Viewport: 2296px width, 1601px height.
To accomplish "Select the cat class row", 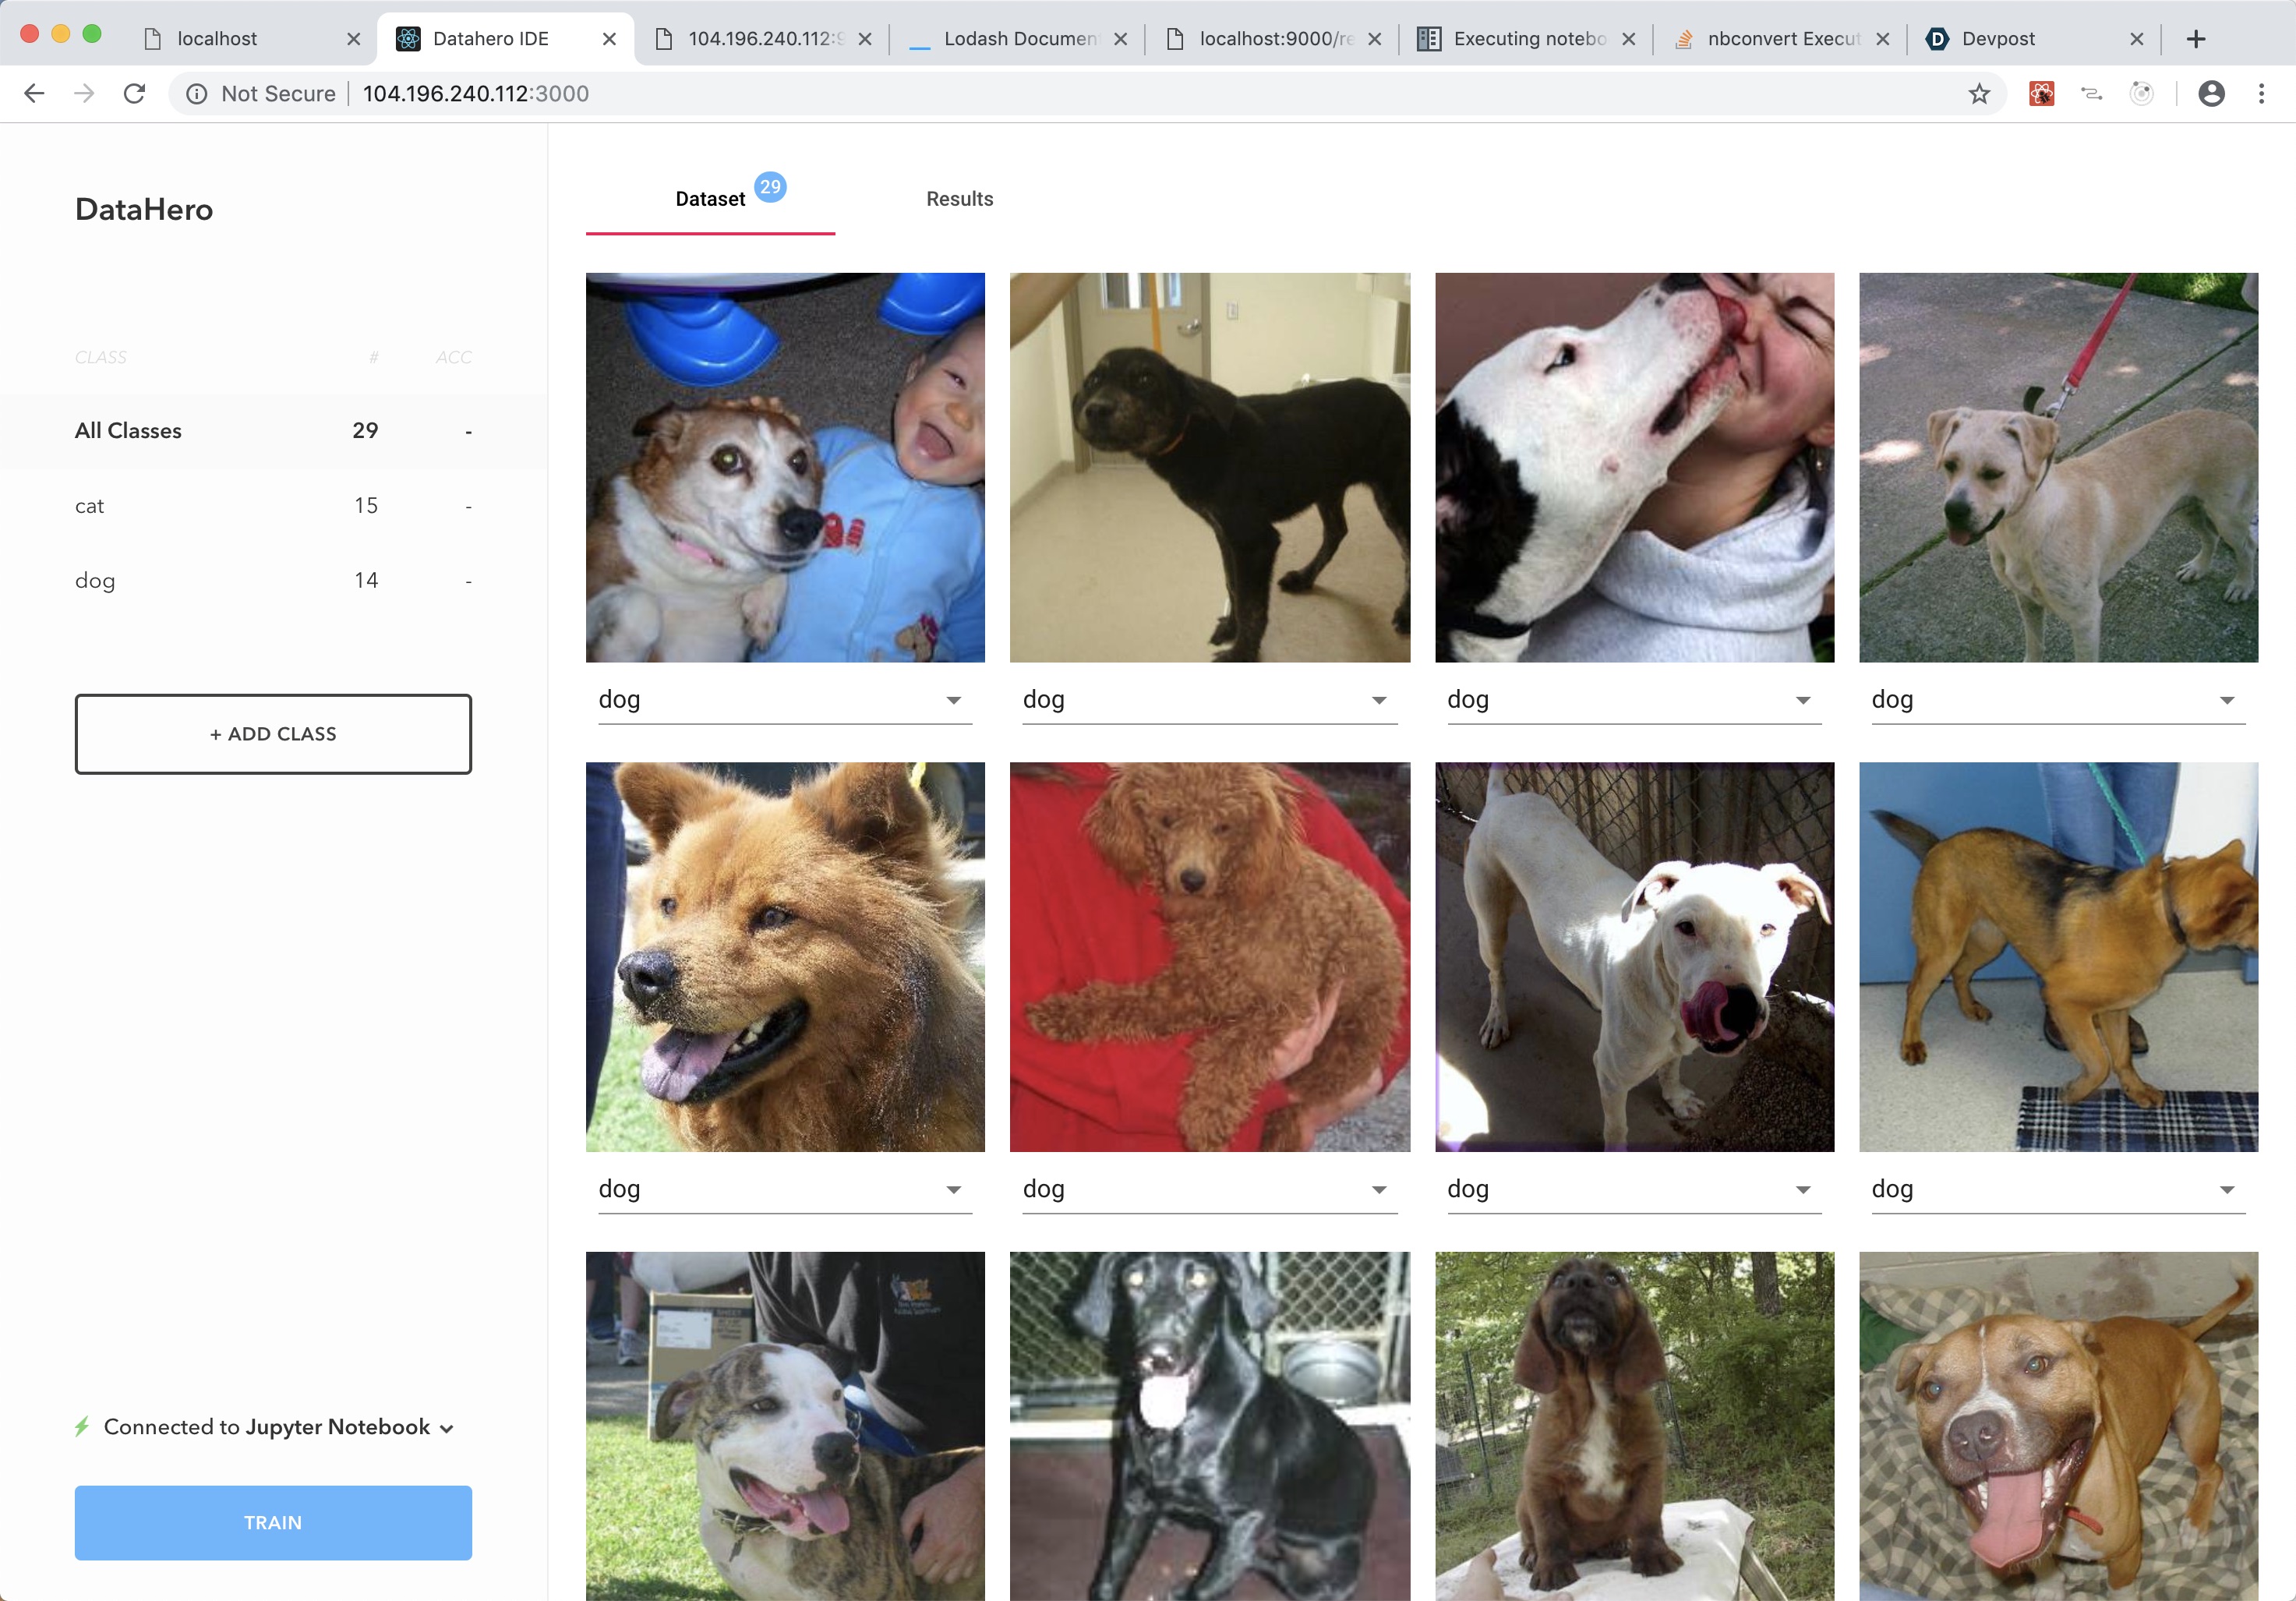I will coord(272,506).
